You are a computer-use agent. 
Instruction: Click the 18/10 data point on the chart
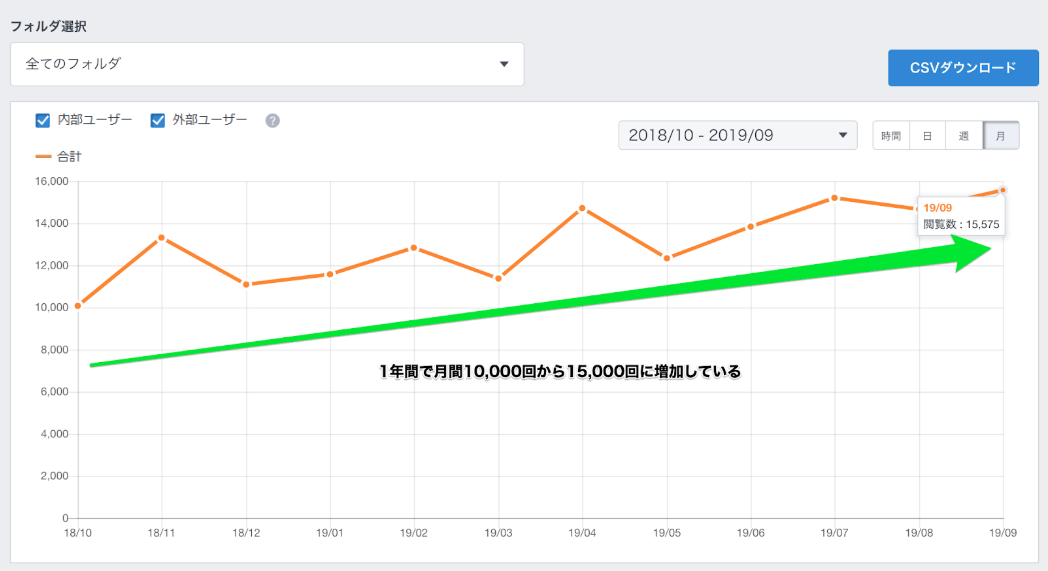(x=78, y=305)
